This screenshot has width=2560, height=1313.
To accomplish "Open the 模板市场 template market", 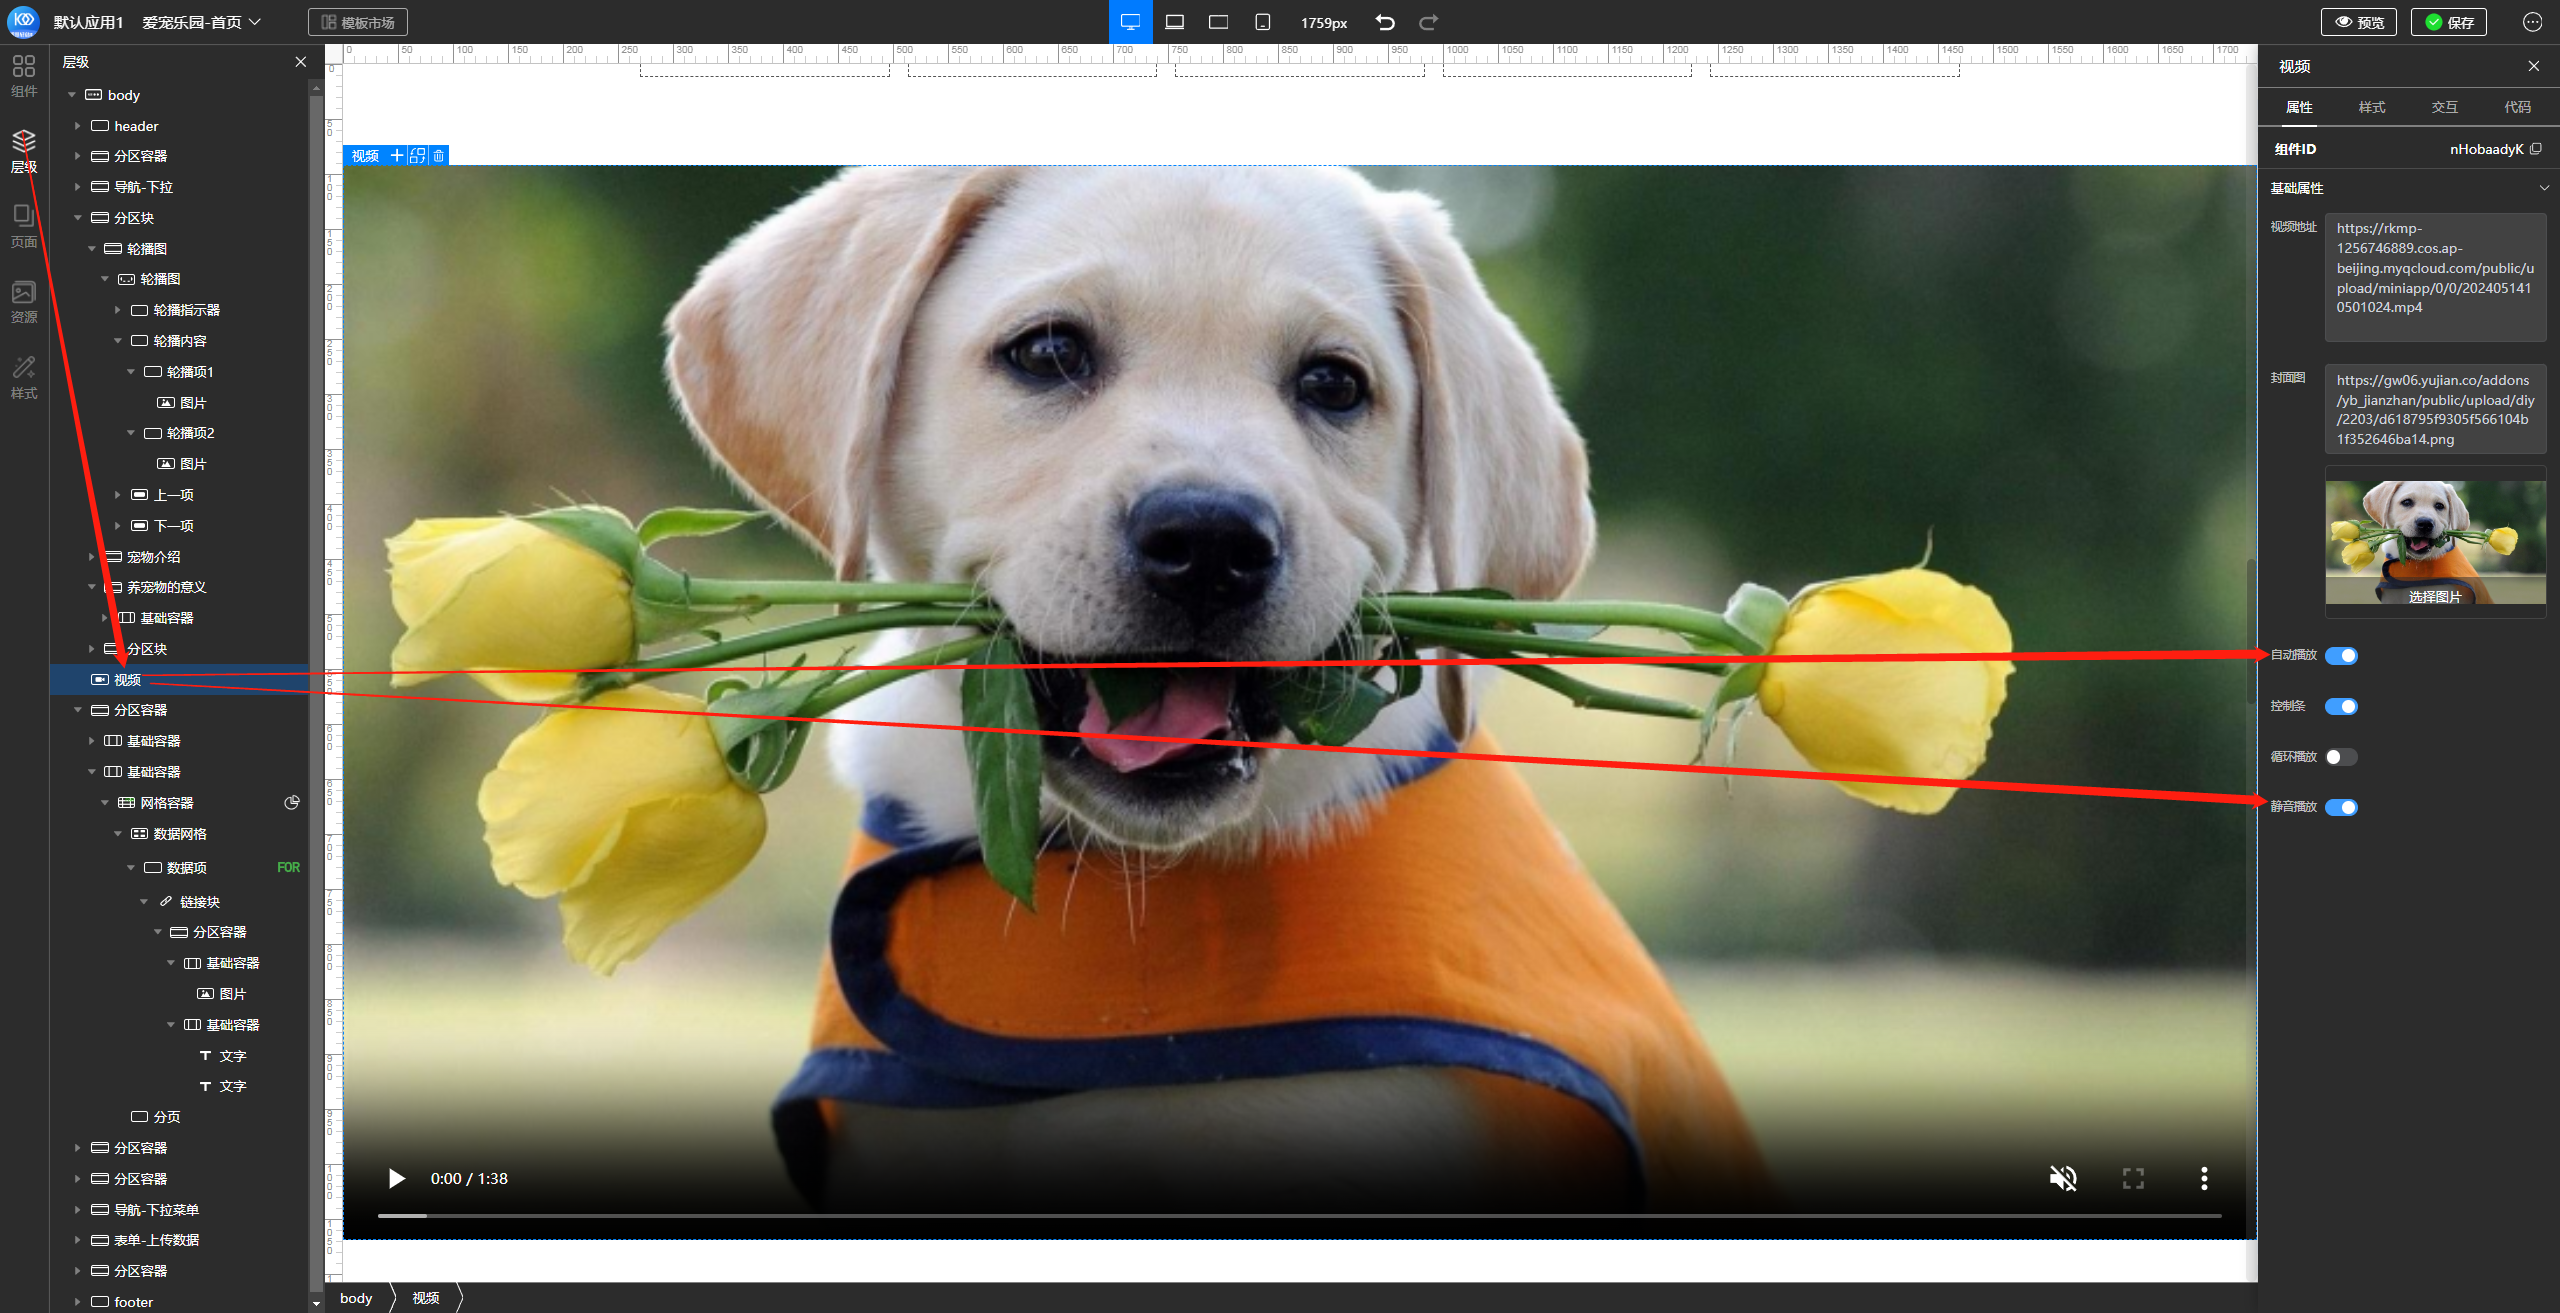I will coord(358,22).
